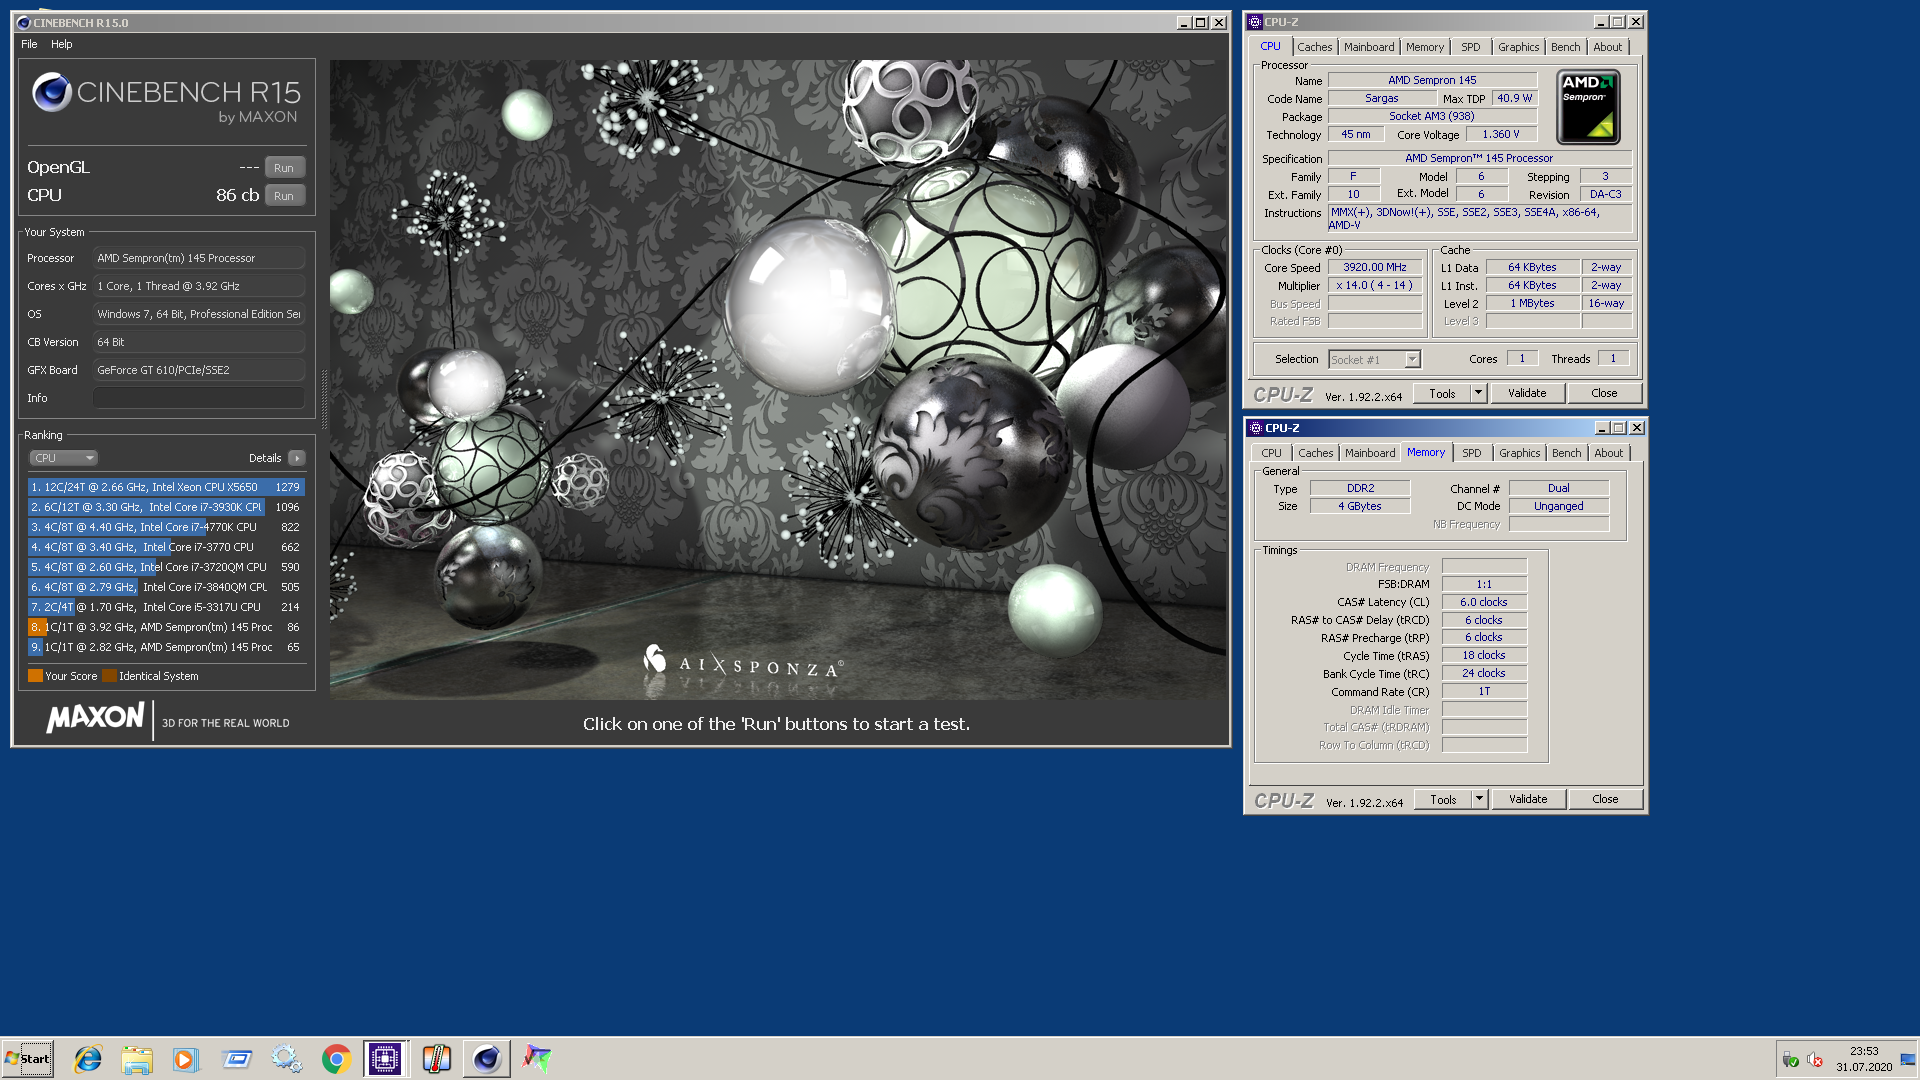Click the Start button

28,1059
